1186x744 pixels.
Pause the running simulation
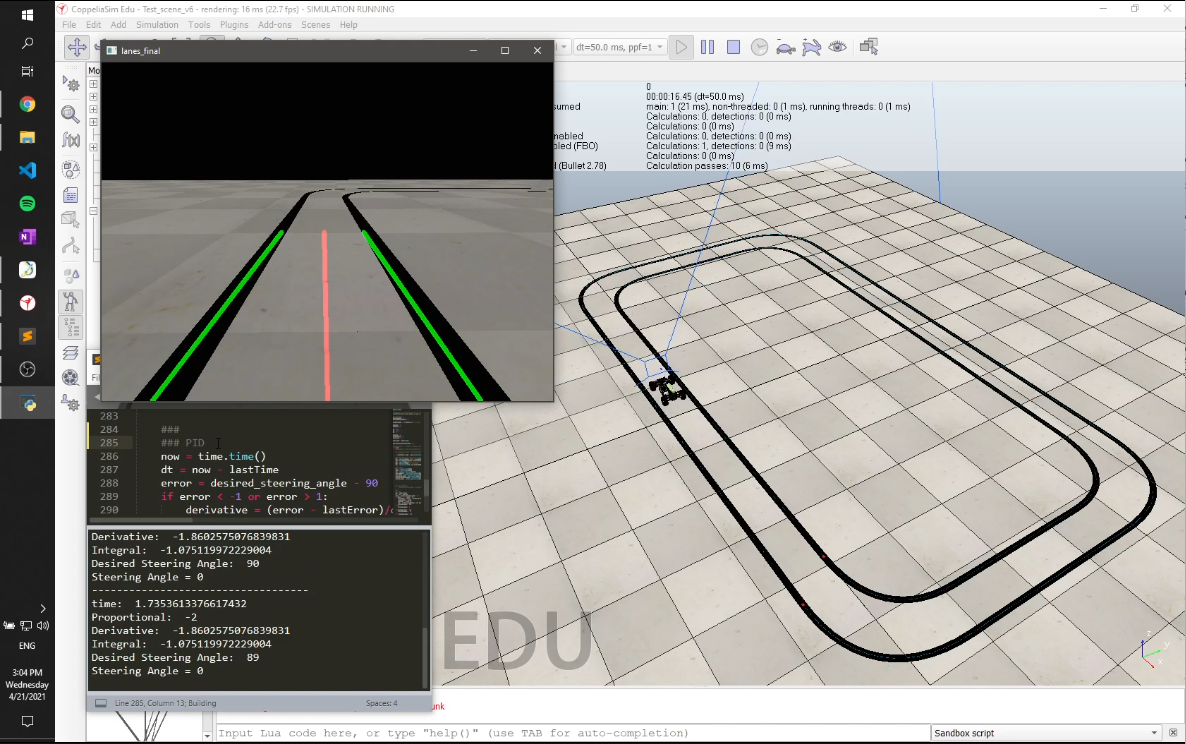coord(707,47)
